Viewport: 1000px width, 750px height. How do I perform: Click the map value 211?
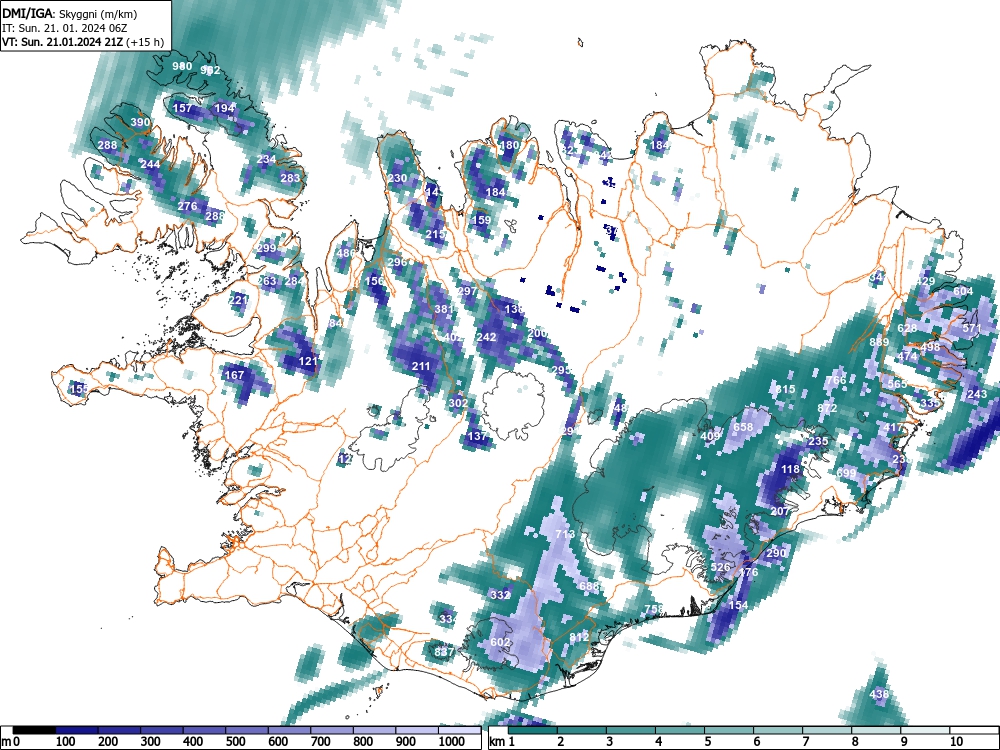click(421, 365)
